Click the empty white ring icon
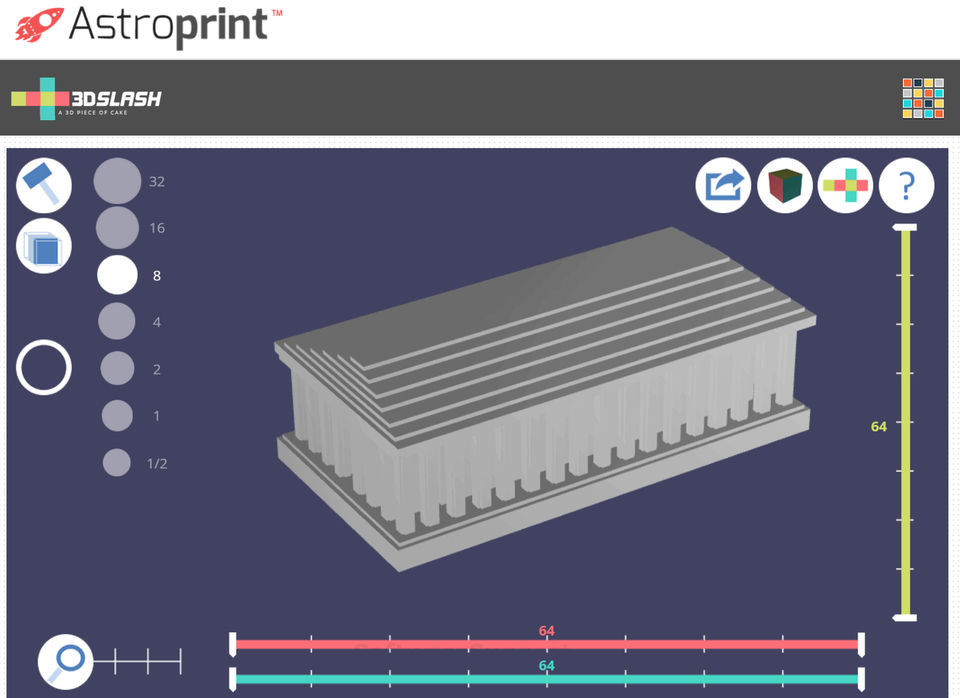 (x=43, y=367)
